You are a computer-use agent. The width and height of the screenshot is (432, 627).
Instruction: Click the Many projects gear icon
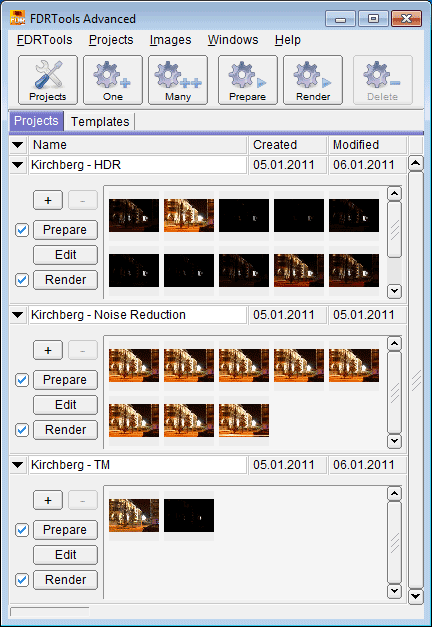point(178,80)
